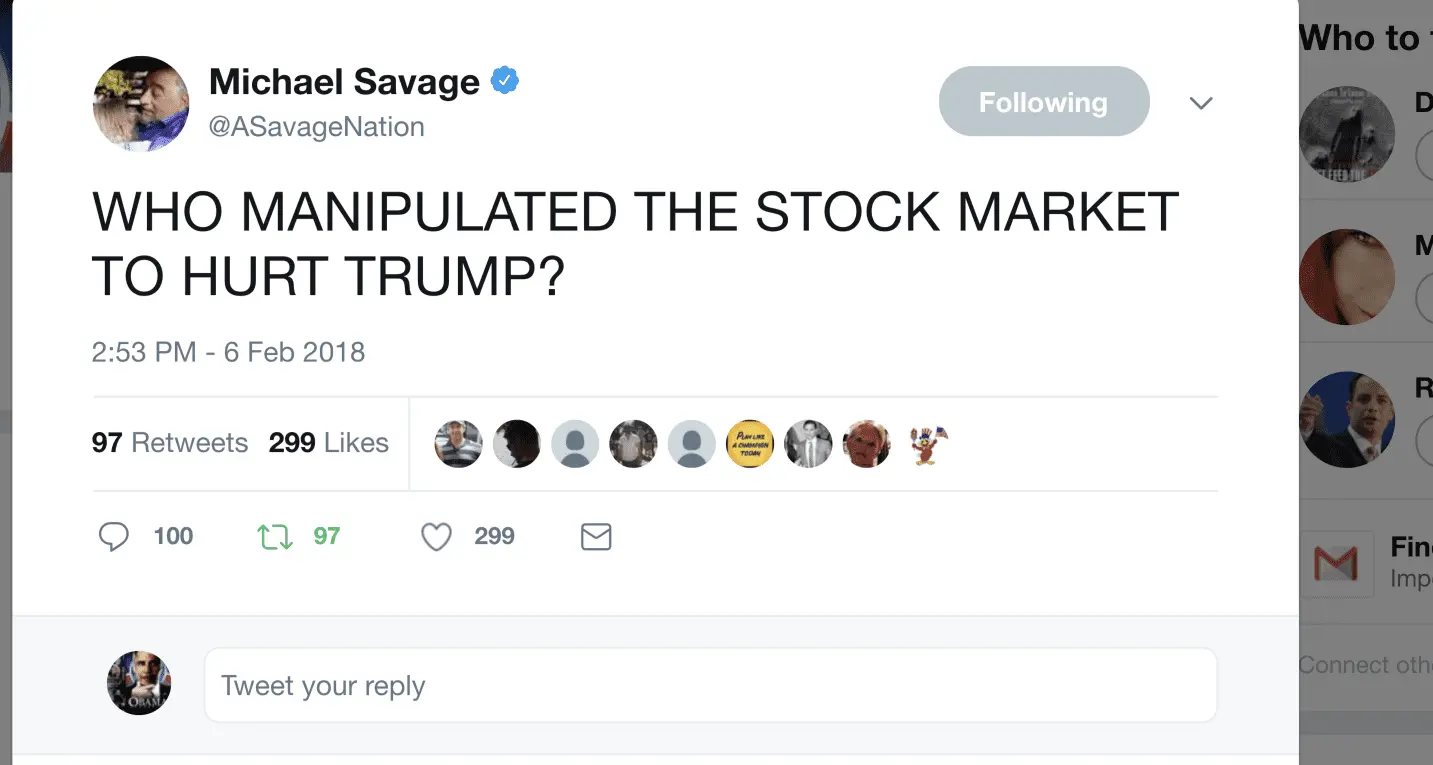Click your own avatar beside reply box
Image resolution: width=1433 pixels, height=765 pixels.
pos(139,684)
